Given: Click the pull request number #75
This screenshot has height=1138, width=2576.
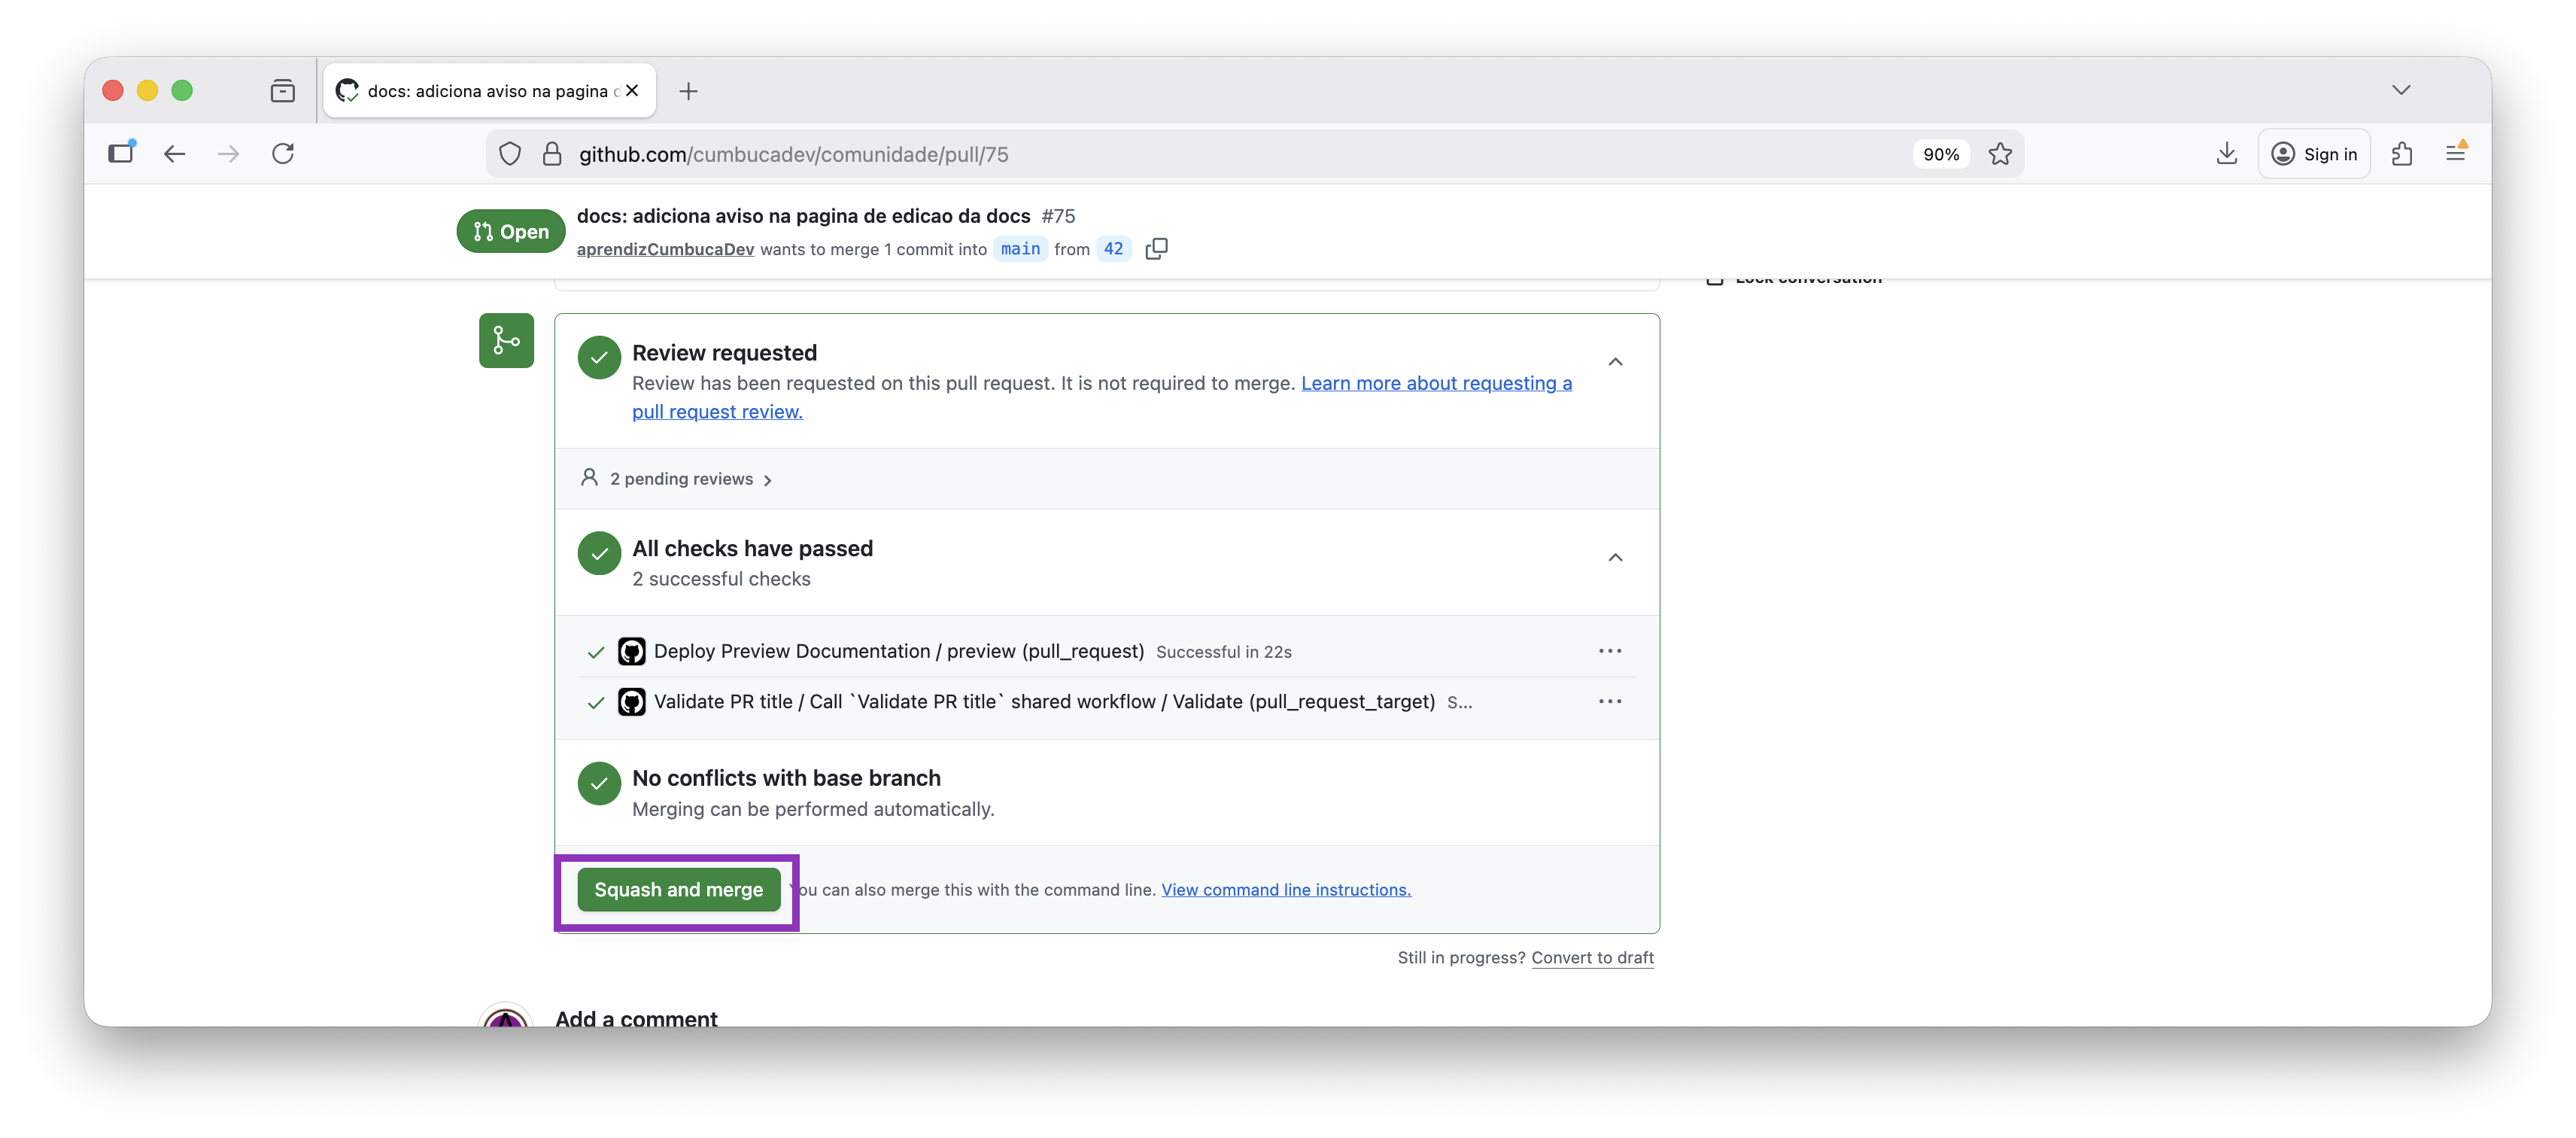Looking at the screenshot, I should pos(1058,216).
